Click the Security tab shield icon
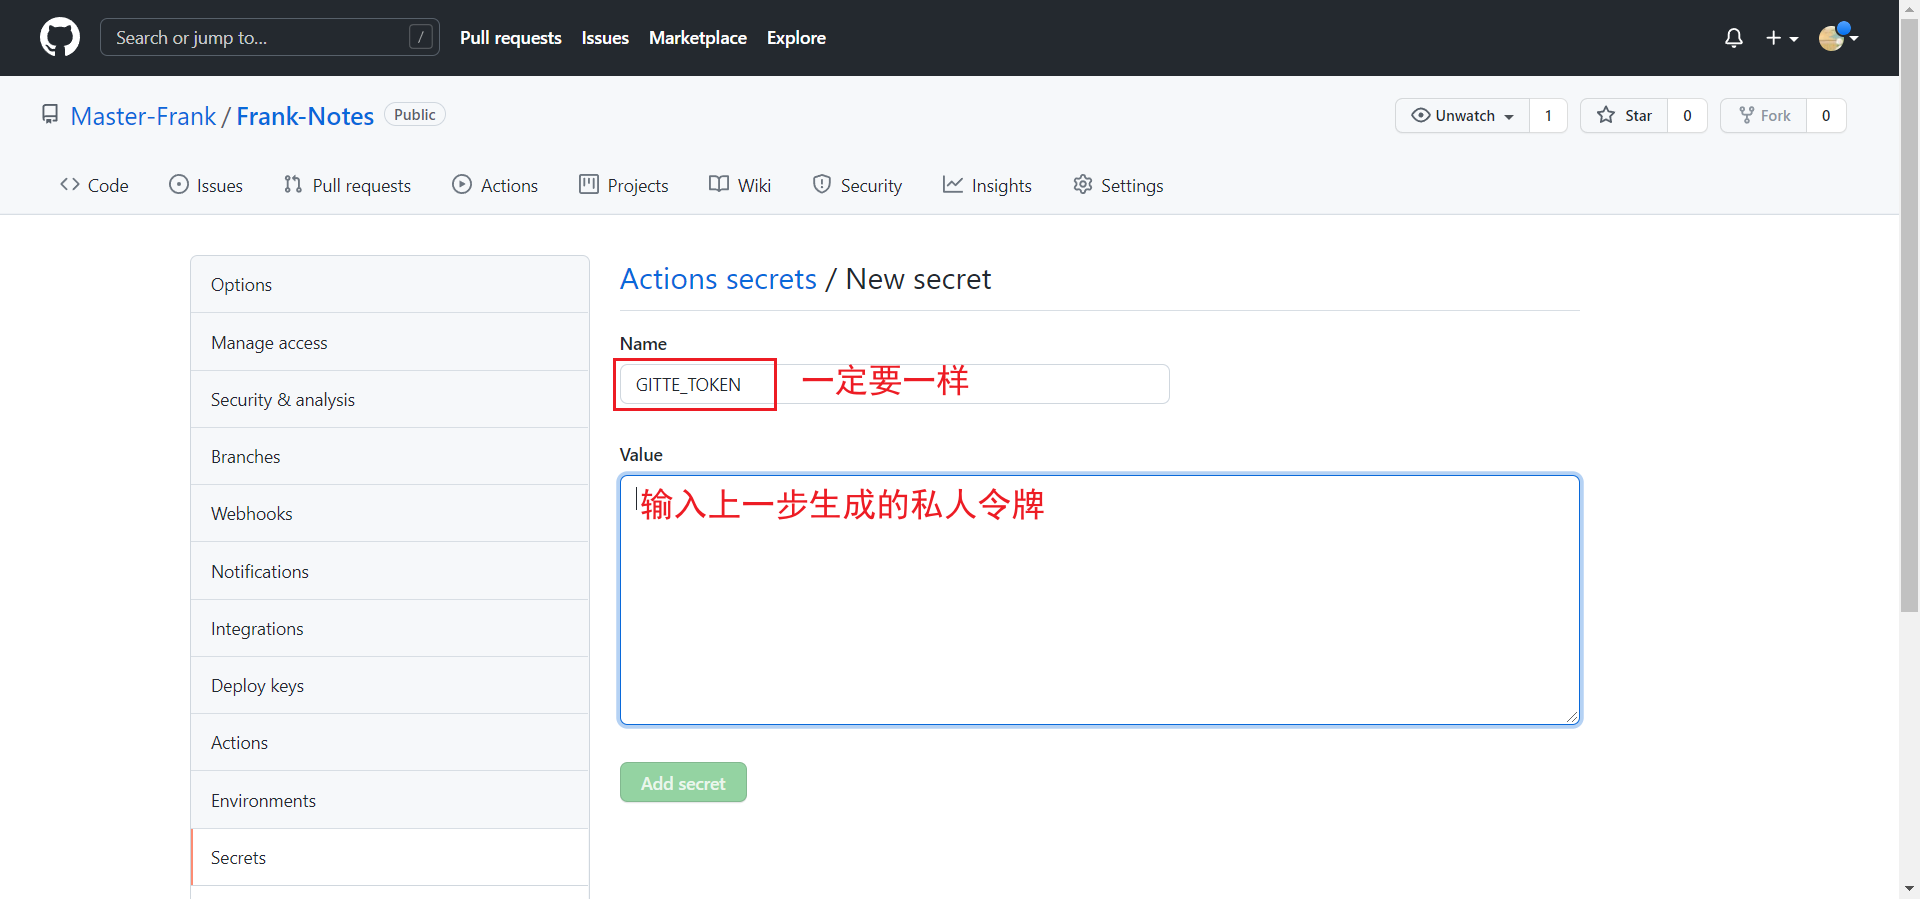Image resolution: width=1920 pixels, height=899 pixels. (x=822, y=184)
